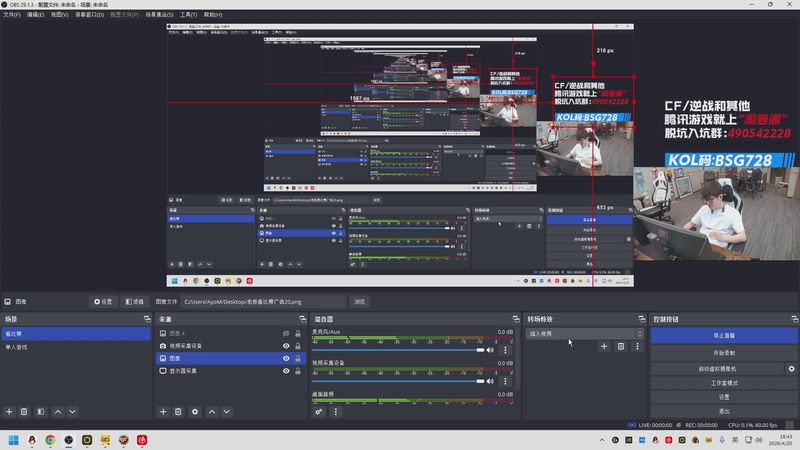Image resolution: width=800 pixels, height=450 pixels.
Task: Move scene up with up arrow
Action: coord(58,411)
